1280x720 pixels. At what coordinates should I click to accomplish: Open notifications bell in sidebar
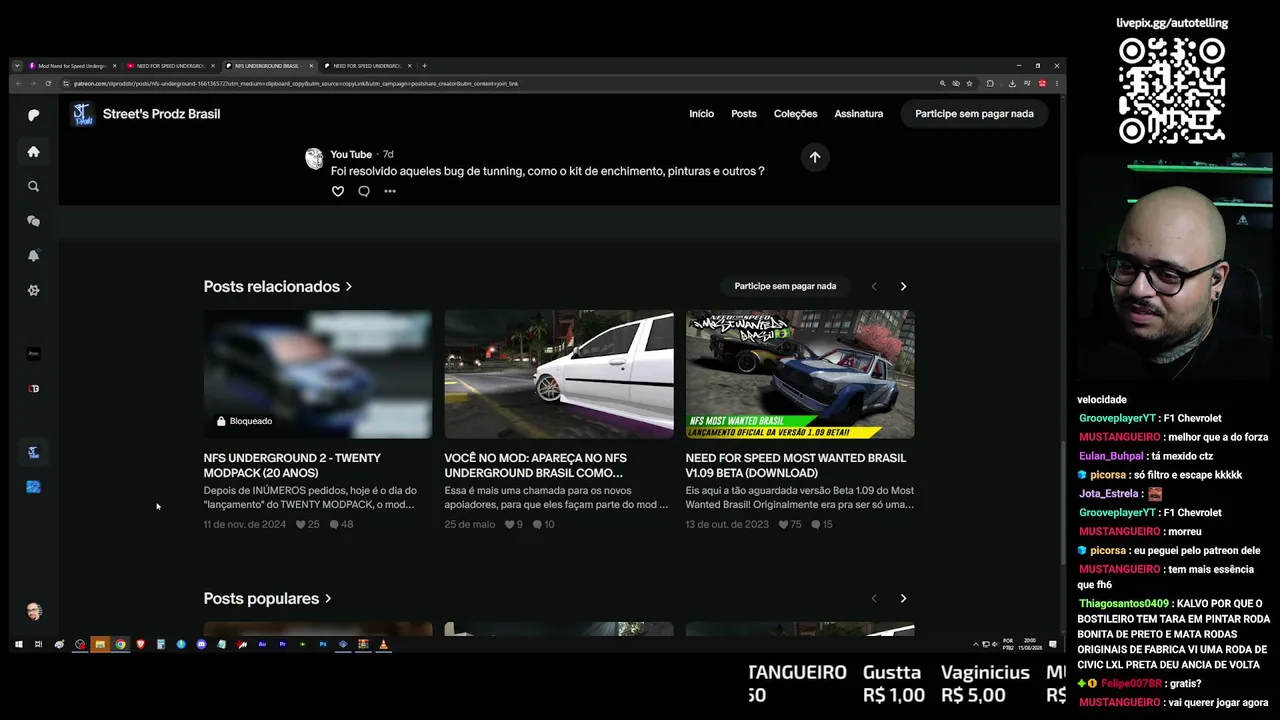[x=33, y=256]
